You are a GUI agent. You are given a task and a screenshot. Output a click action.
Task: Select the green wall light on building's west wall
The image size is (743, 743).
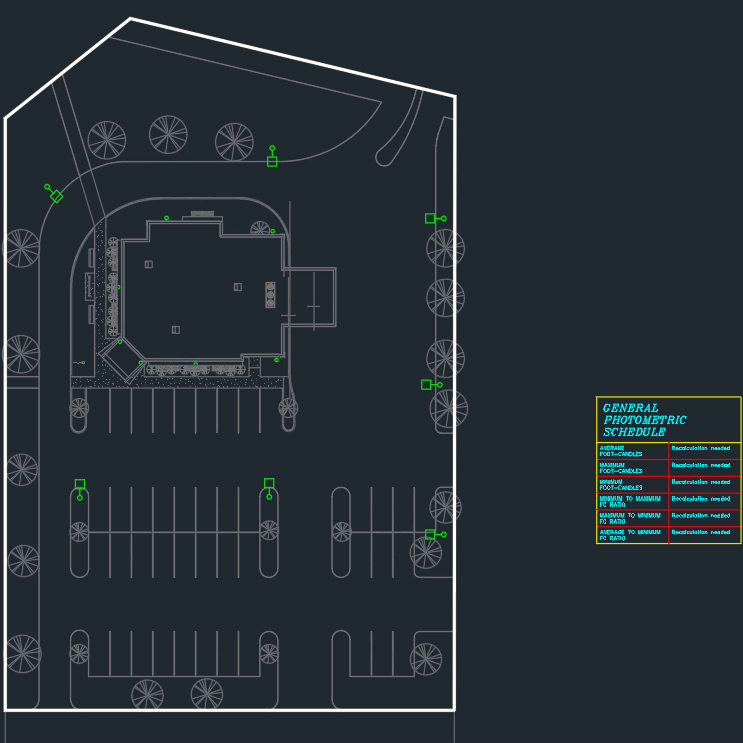click(118, 287)
